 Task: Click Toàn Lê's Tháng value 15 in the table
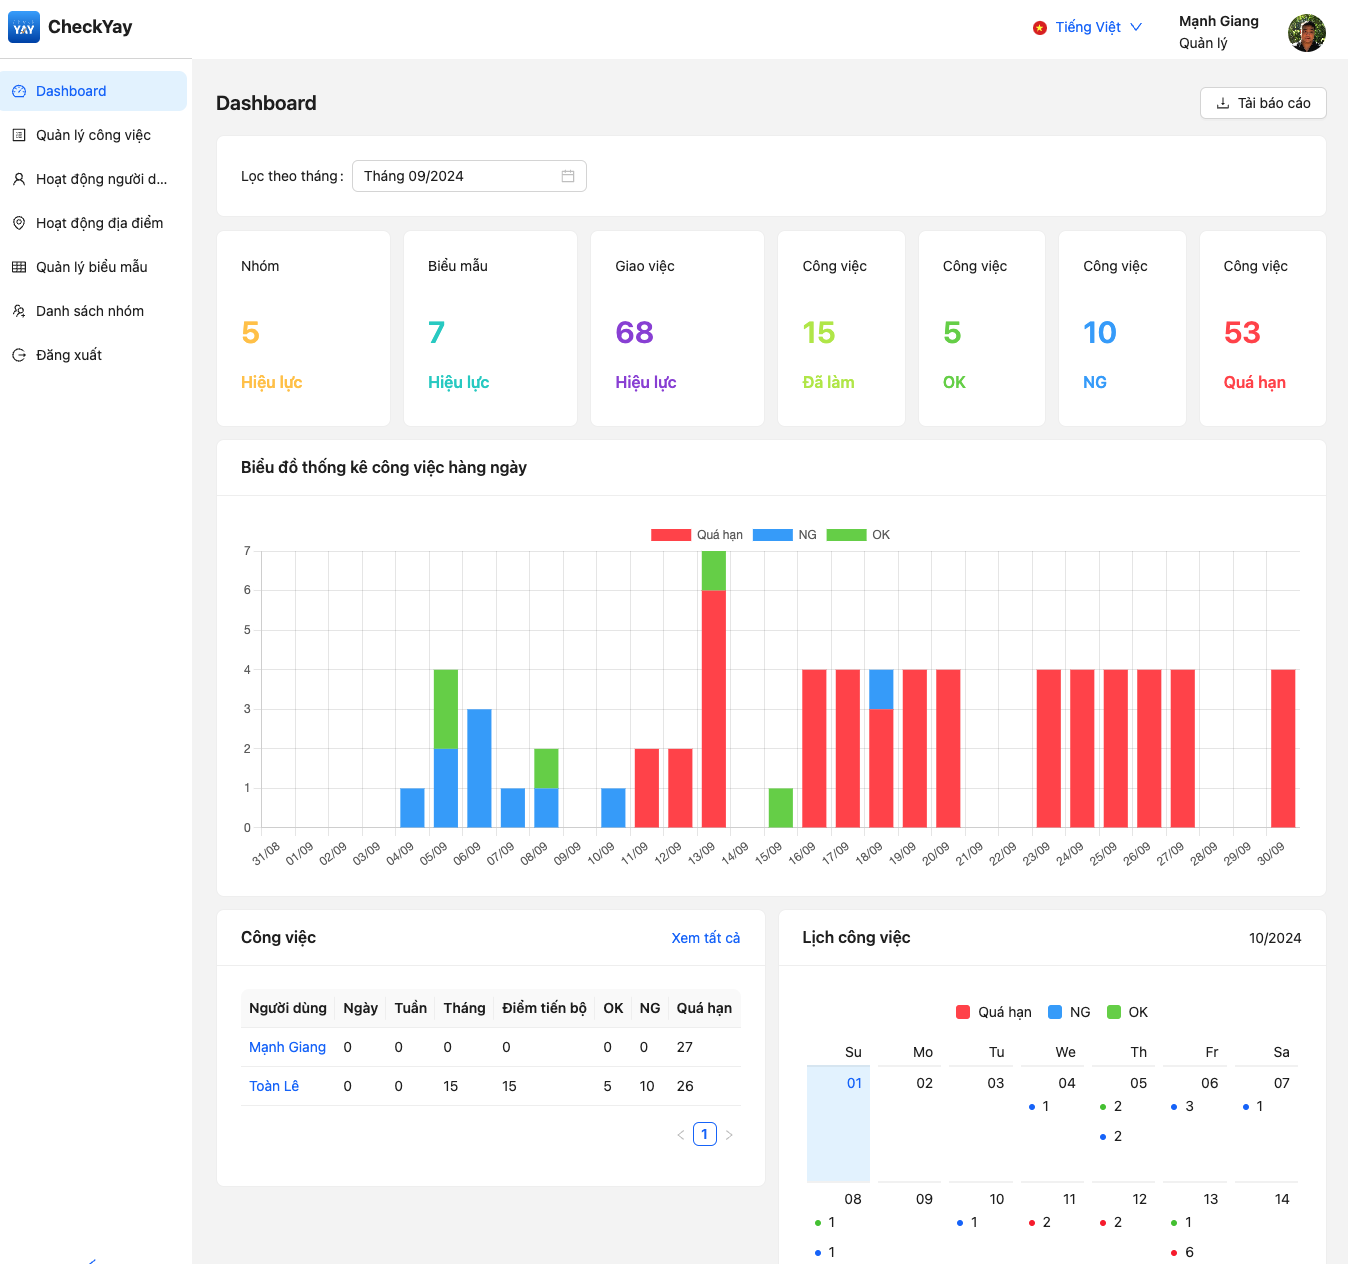451,1086
